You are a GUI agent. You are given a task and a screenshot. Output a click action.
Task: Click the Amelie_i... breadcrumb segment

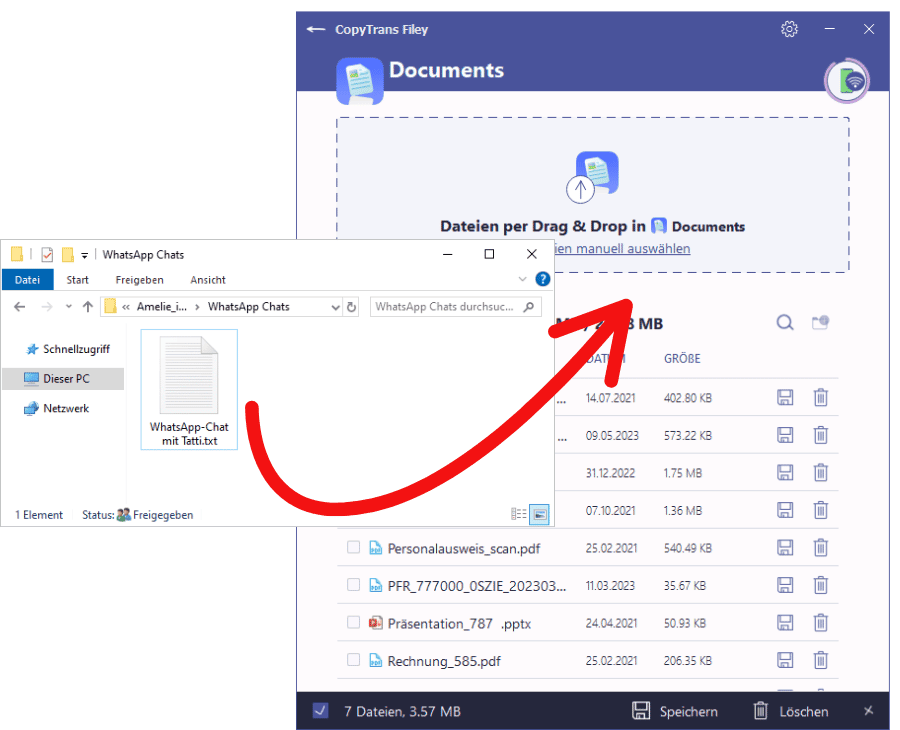pyautogui.click(x=161, y=307)
